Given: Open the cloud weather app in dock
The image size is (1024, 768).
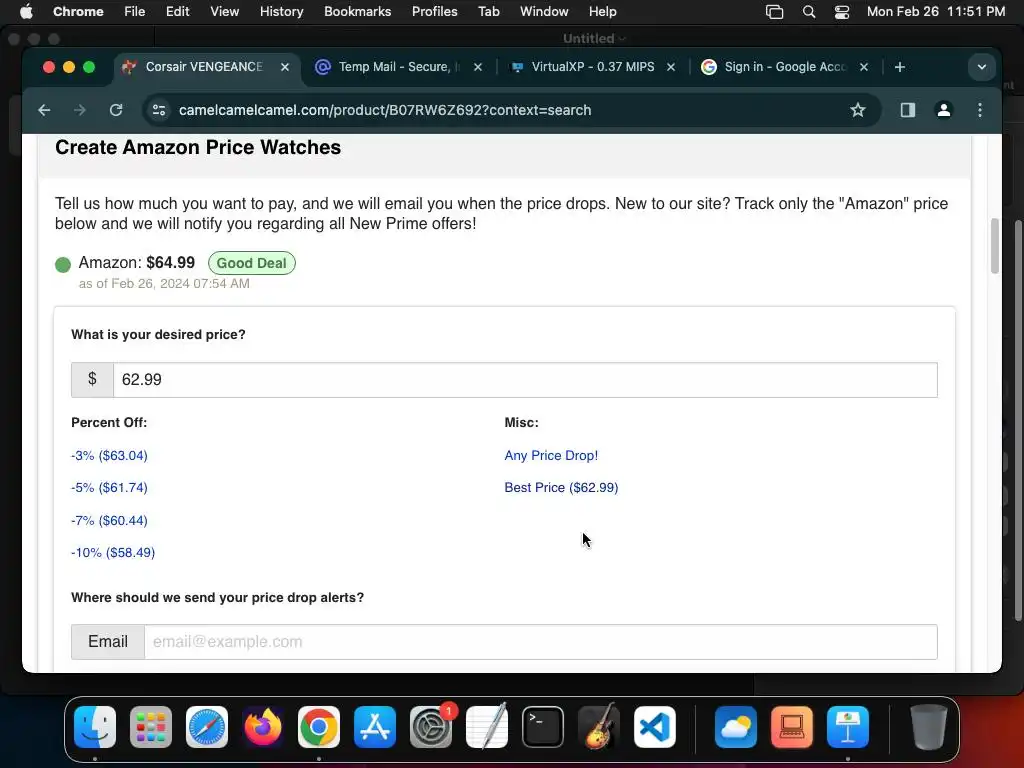Looking at the screenshot, I should (736, 727).
